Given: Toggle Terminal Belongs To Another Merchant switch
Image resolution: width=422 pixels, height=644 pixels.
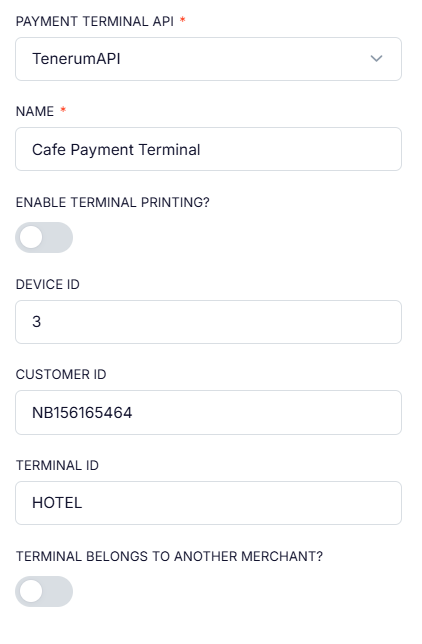Looking at the screenshot, I should [x=44, y=591].
